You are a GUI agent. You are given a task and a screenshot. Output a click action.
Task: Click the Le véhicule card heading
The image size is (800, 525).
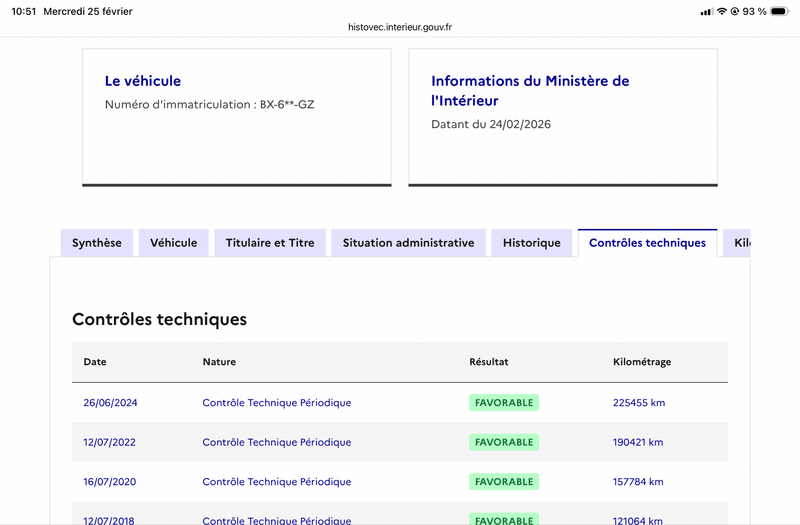[x=143, y=81]
